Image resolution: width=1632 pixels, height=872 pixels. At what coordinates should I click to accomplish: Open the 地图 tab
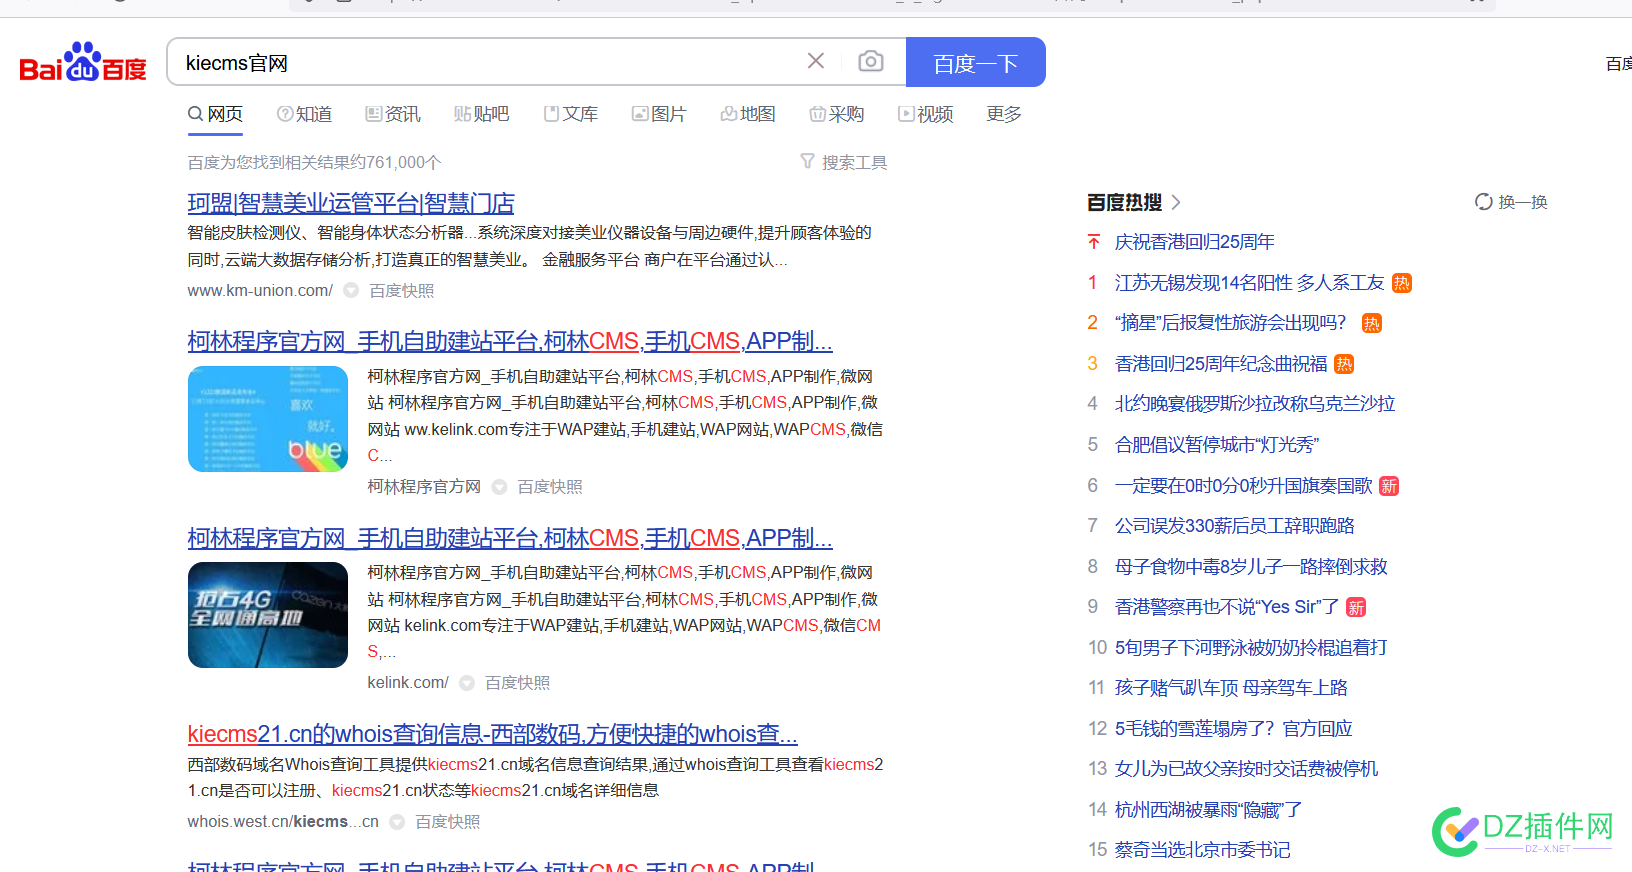point(748,114)
